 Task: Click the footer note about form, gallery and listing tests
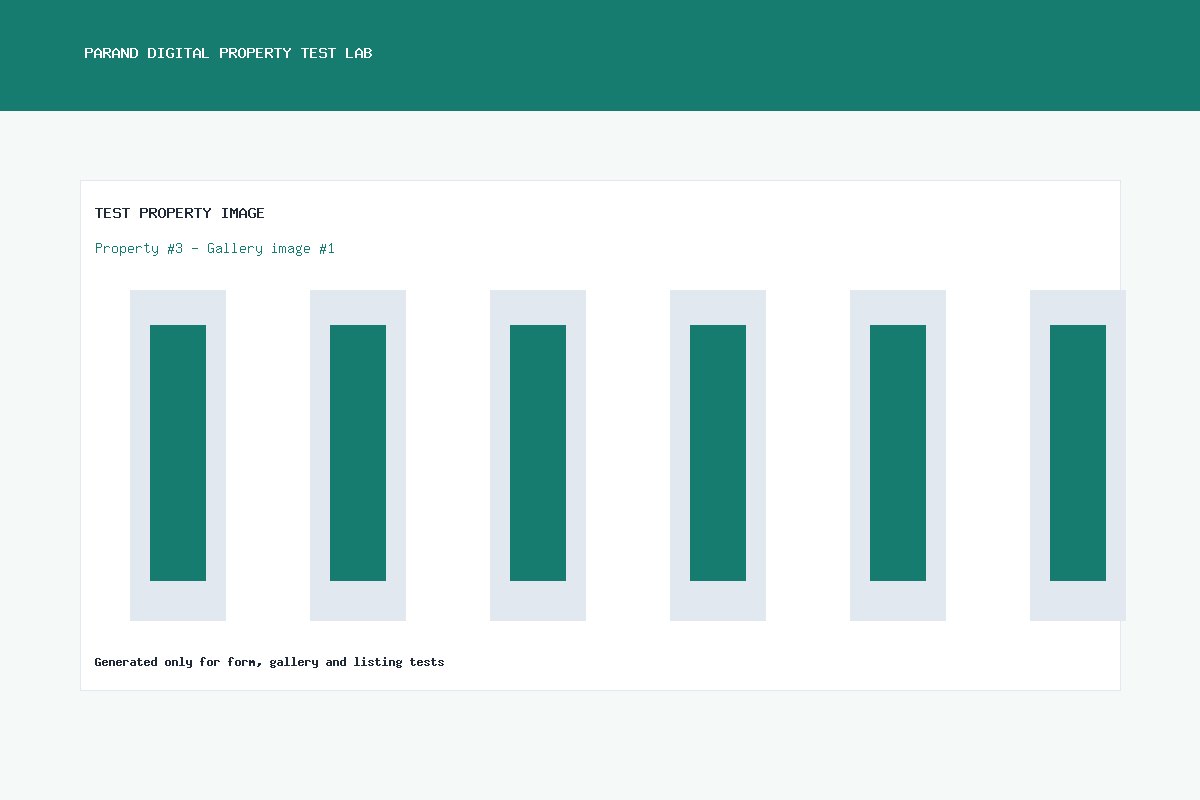point(269,662)
